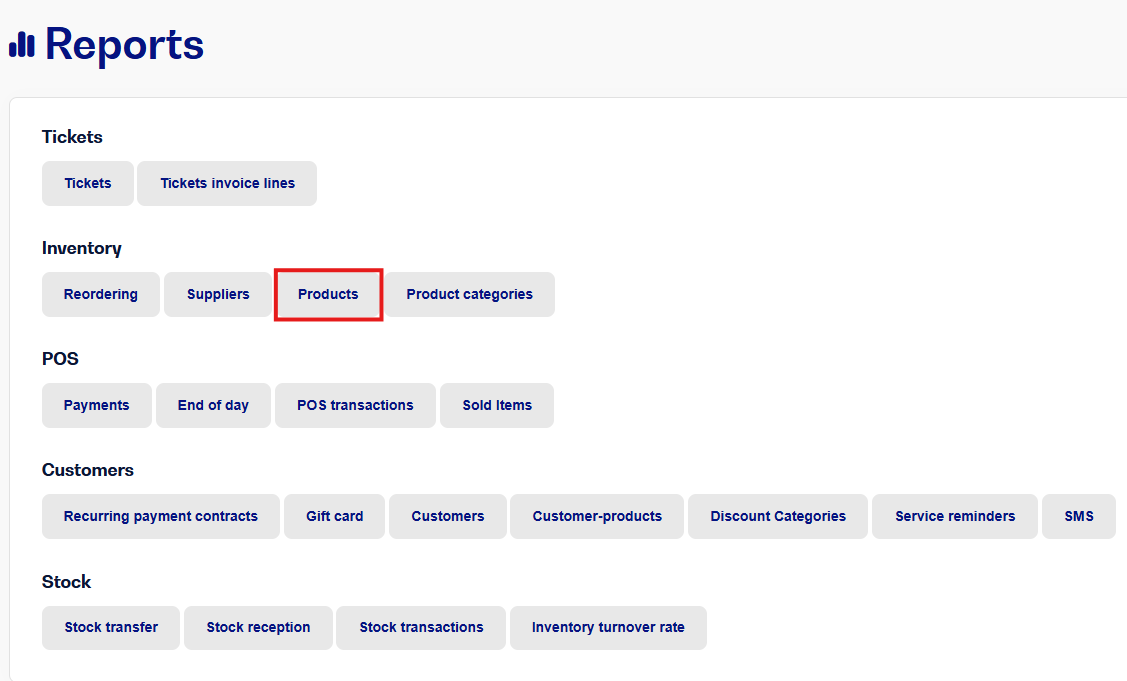Viewport: 1127px width, 681px height.
Task: Open the Sold Items report
Action: [x=497, y=406]
